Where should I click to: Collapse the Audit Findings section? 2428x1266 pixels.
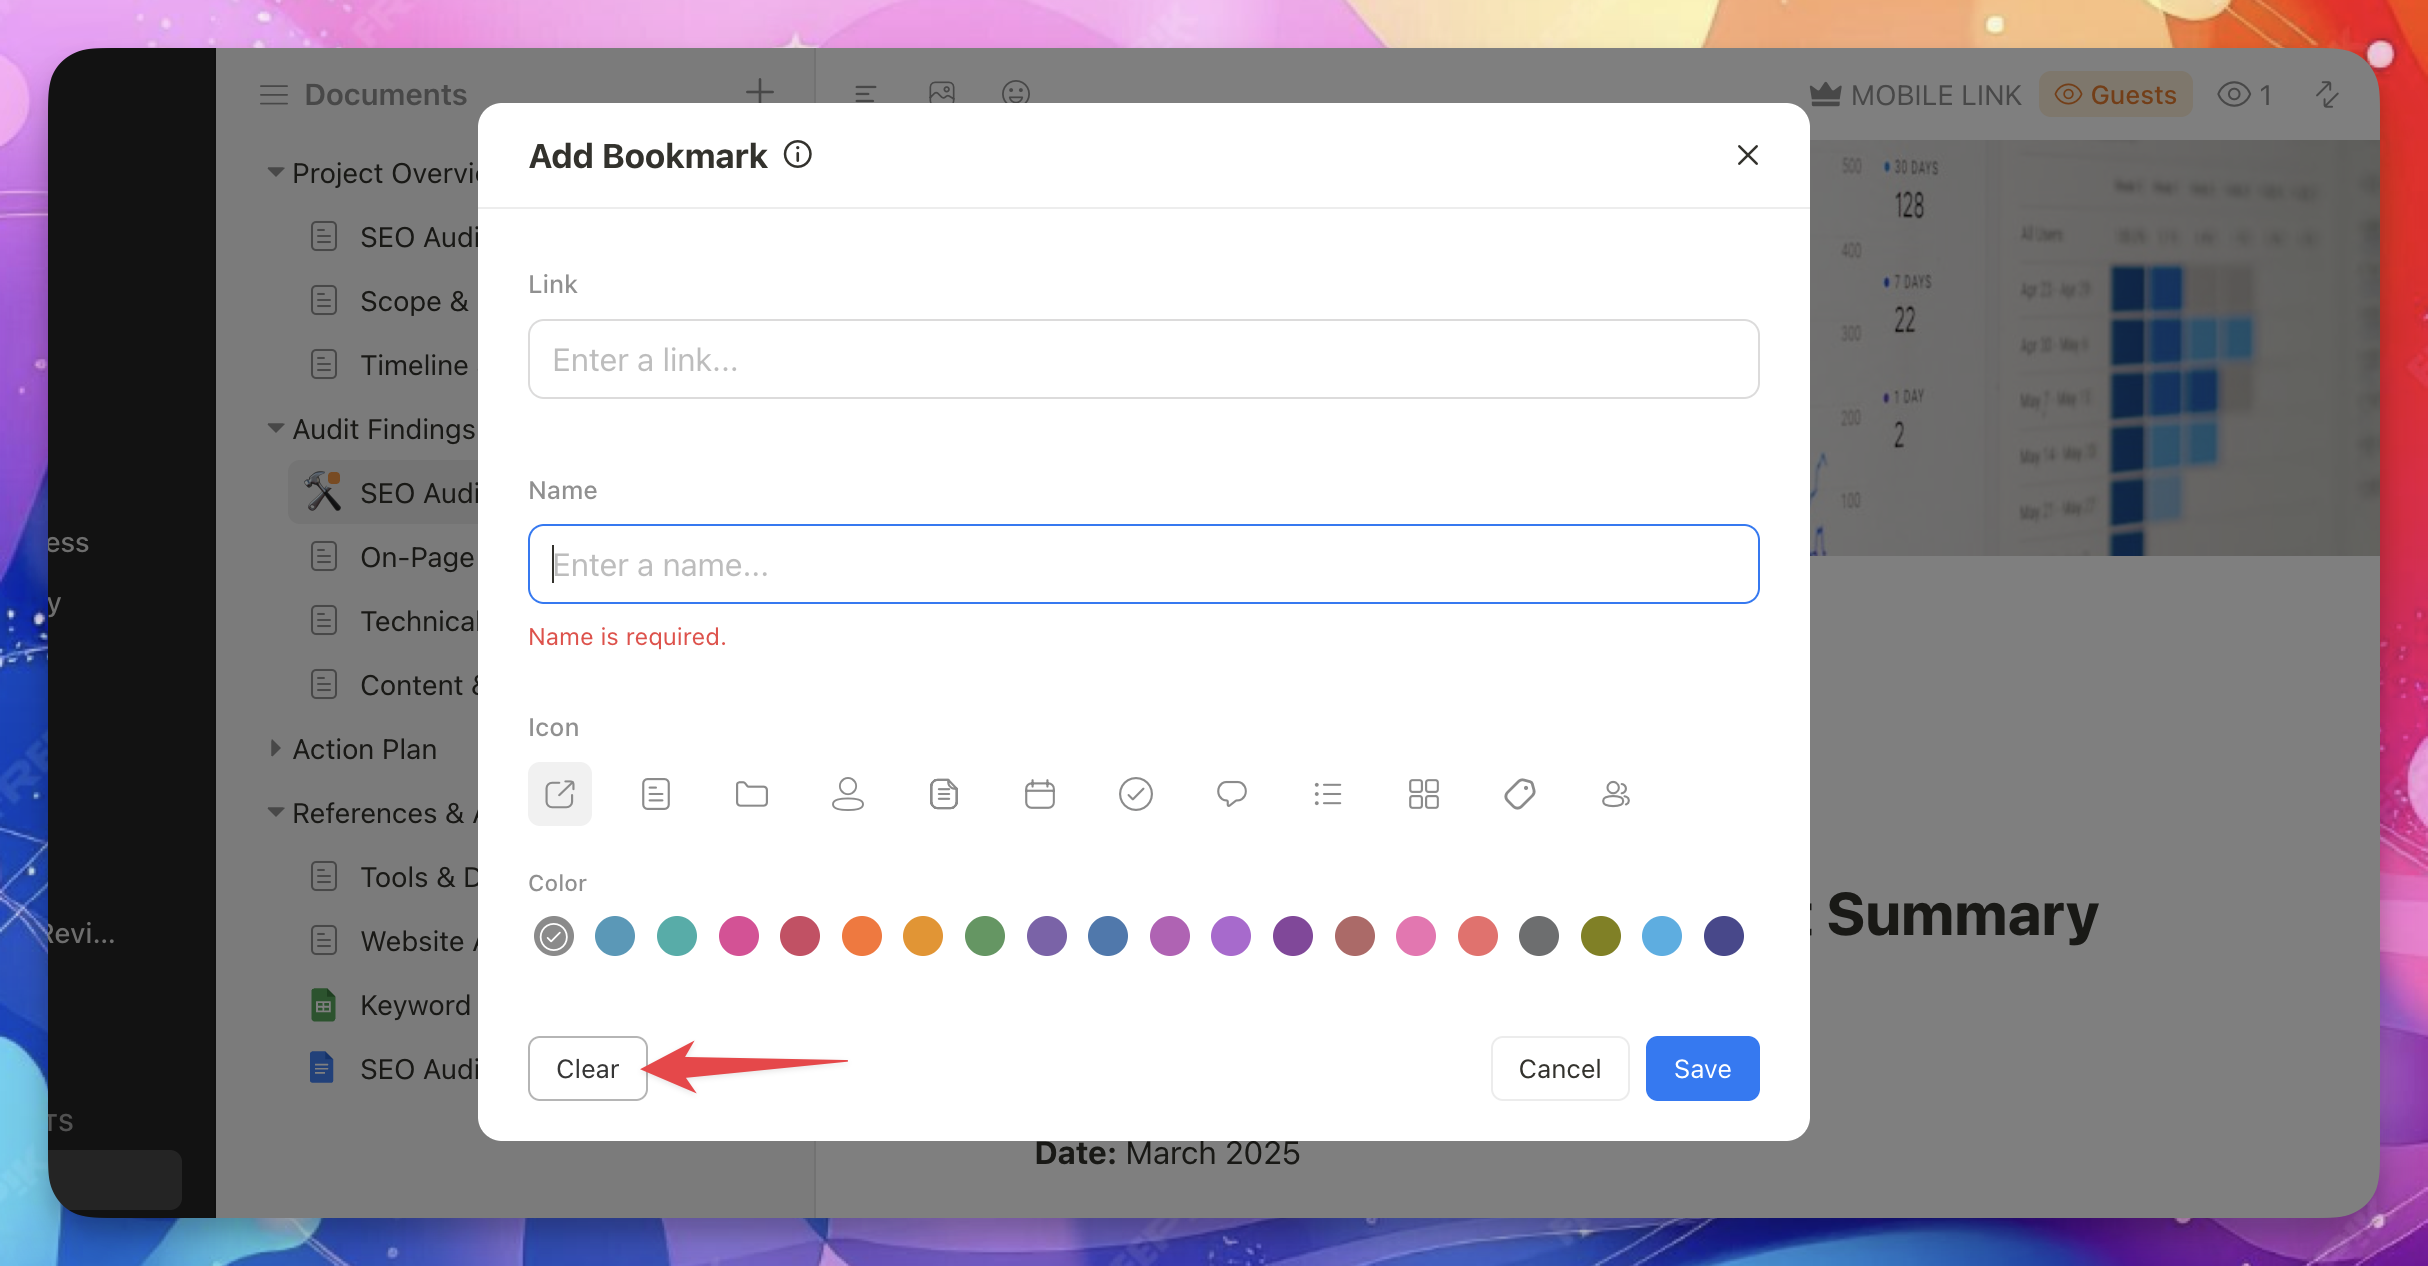pos(275,428)
